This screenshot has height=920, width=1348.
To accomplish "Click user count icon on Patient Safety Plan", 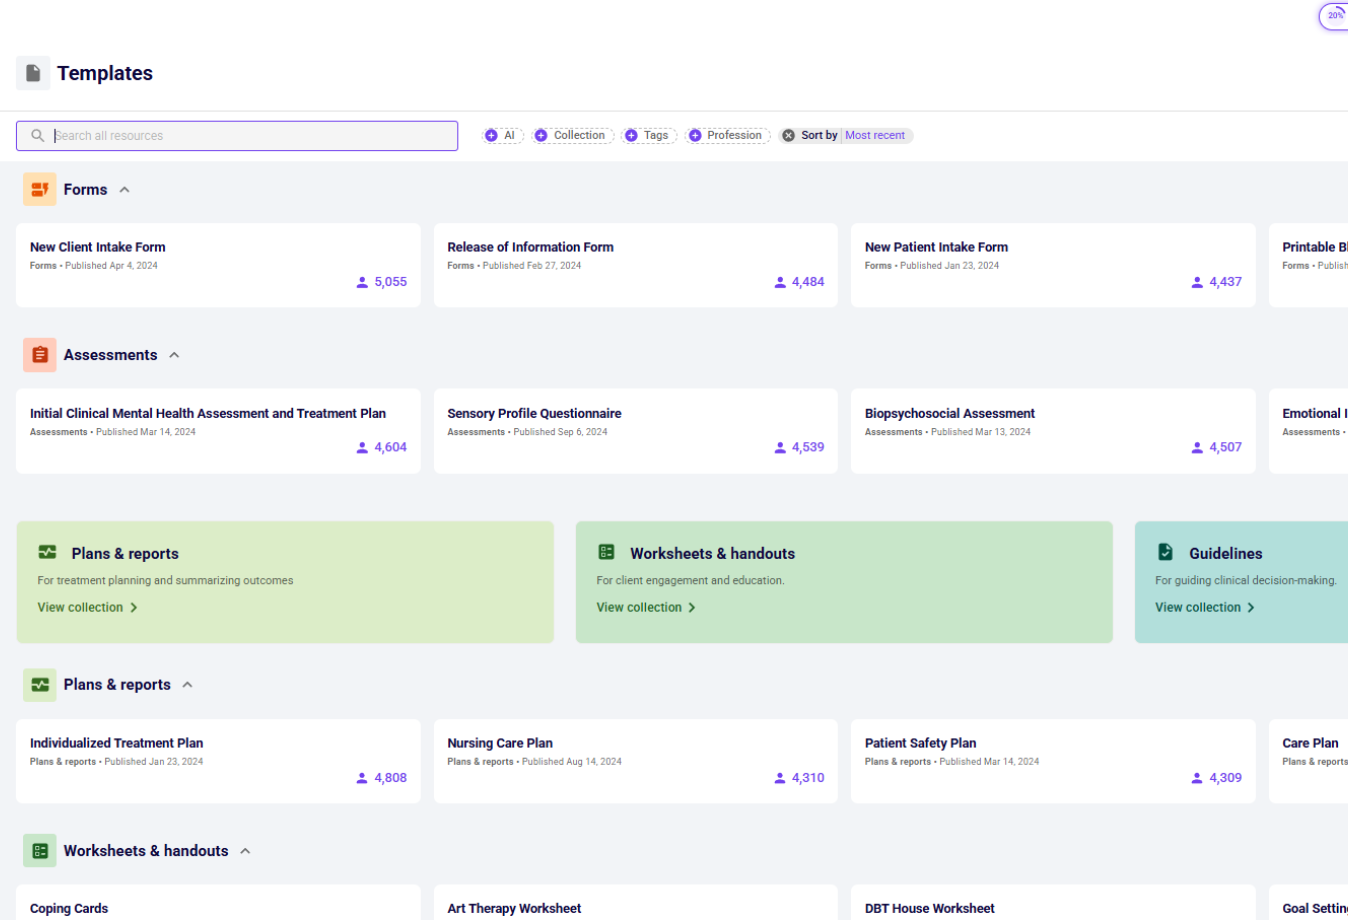I will click(x=1197, y=778).
